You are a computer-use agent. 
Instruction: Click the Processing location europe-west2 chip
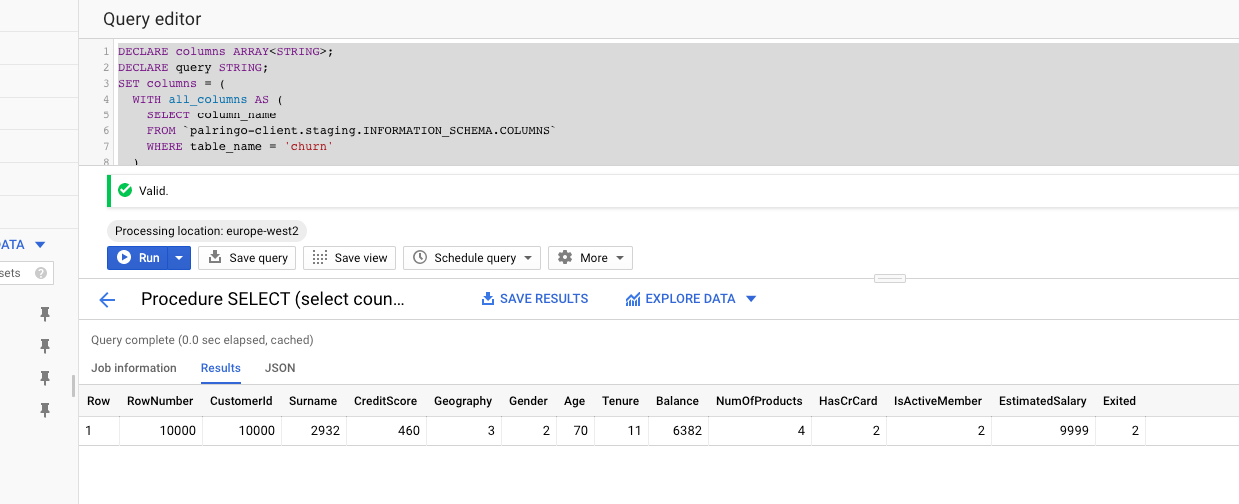tap(207, 231)
